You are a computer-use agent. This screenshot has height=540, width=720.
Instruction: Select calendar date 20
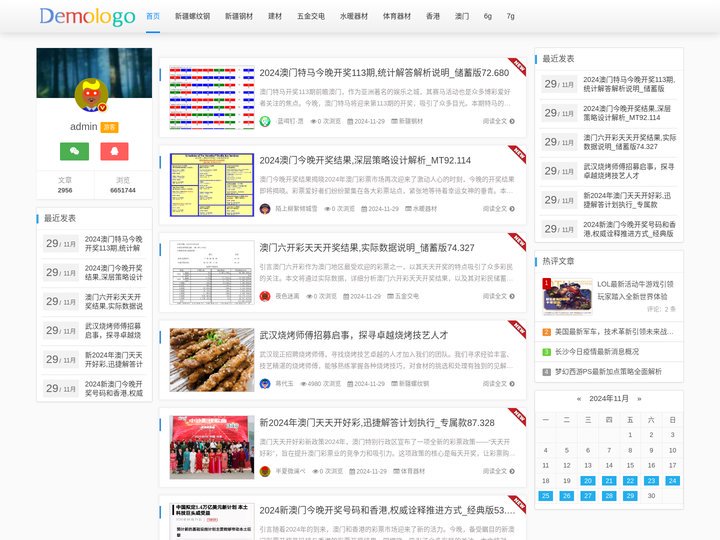[x=588, y=481]
